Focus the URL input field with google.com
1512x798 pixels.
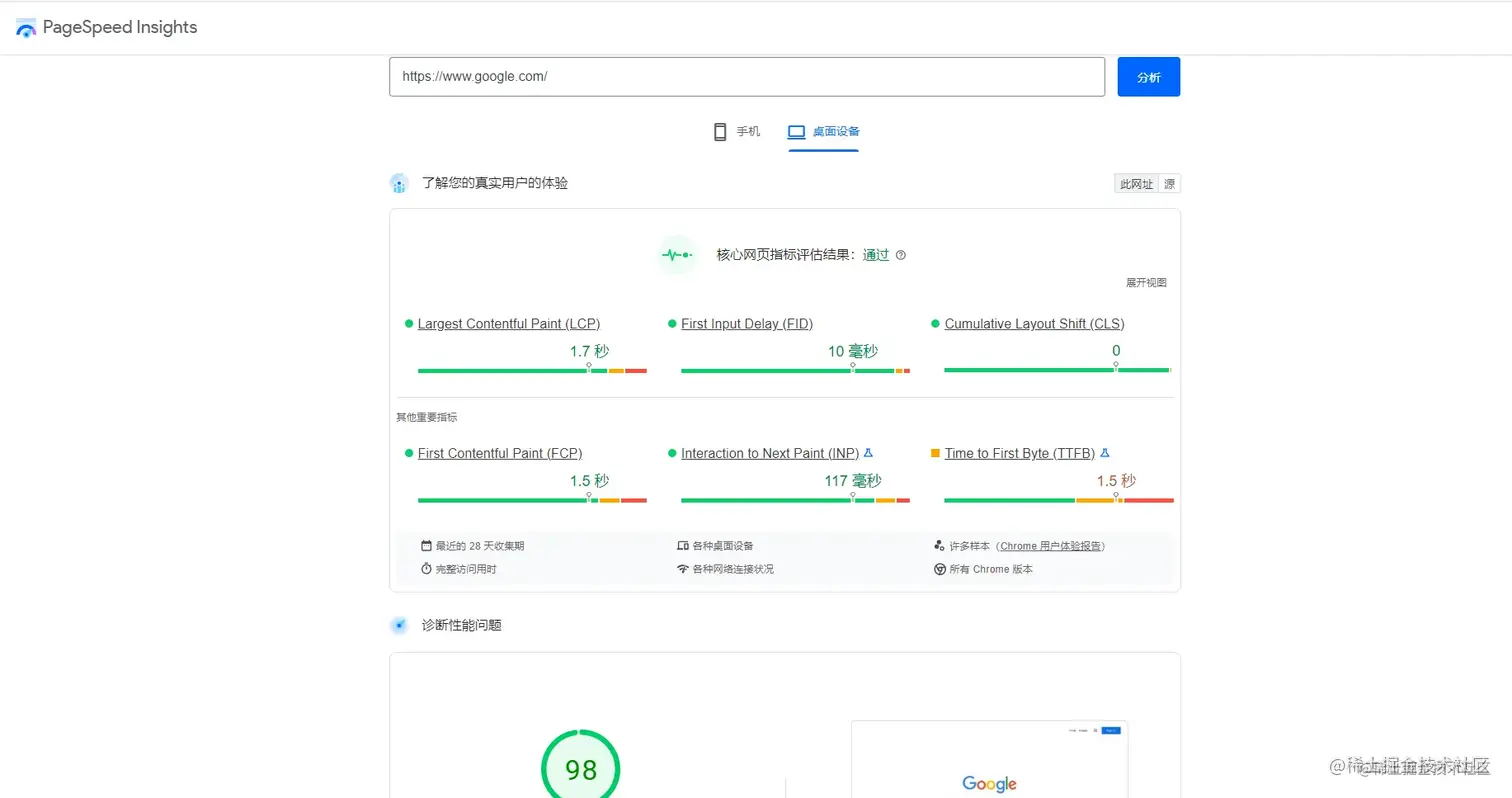click(x=746, y=76)
